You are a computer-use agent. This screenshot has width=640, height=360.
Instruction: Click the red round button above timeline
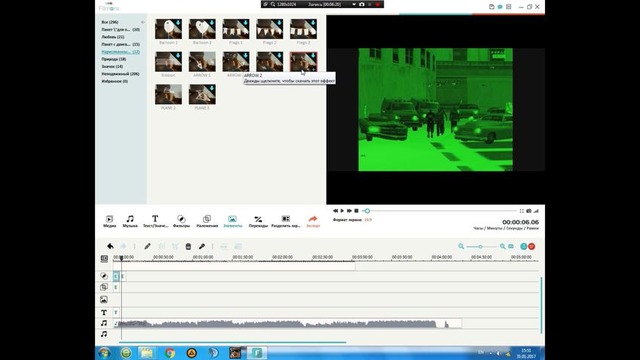531,246
